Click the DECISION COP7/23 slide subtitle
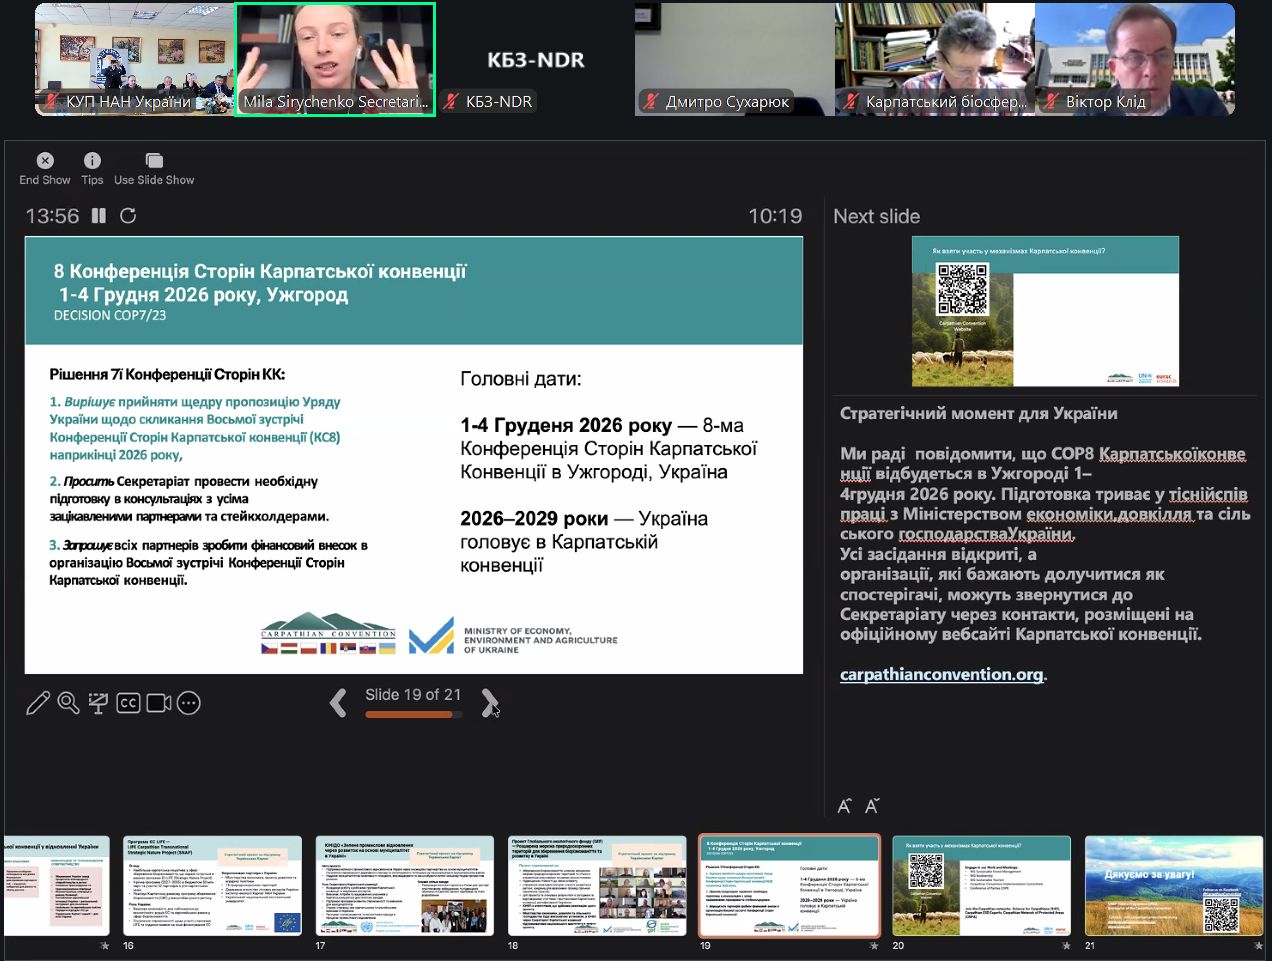1272x961 pixels. [x=110, y=315]
